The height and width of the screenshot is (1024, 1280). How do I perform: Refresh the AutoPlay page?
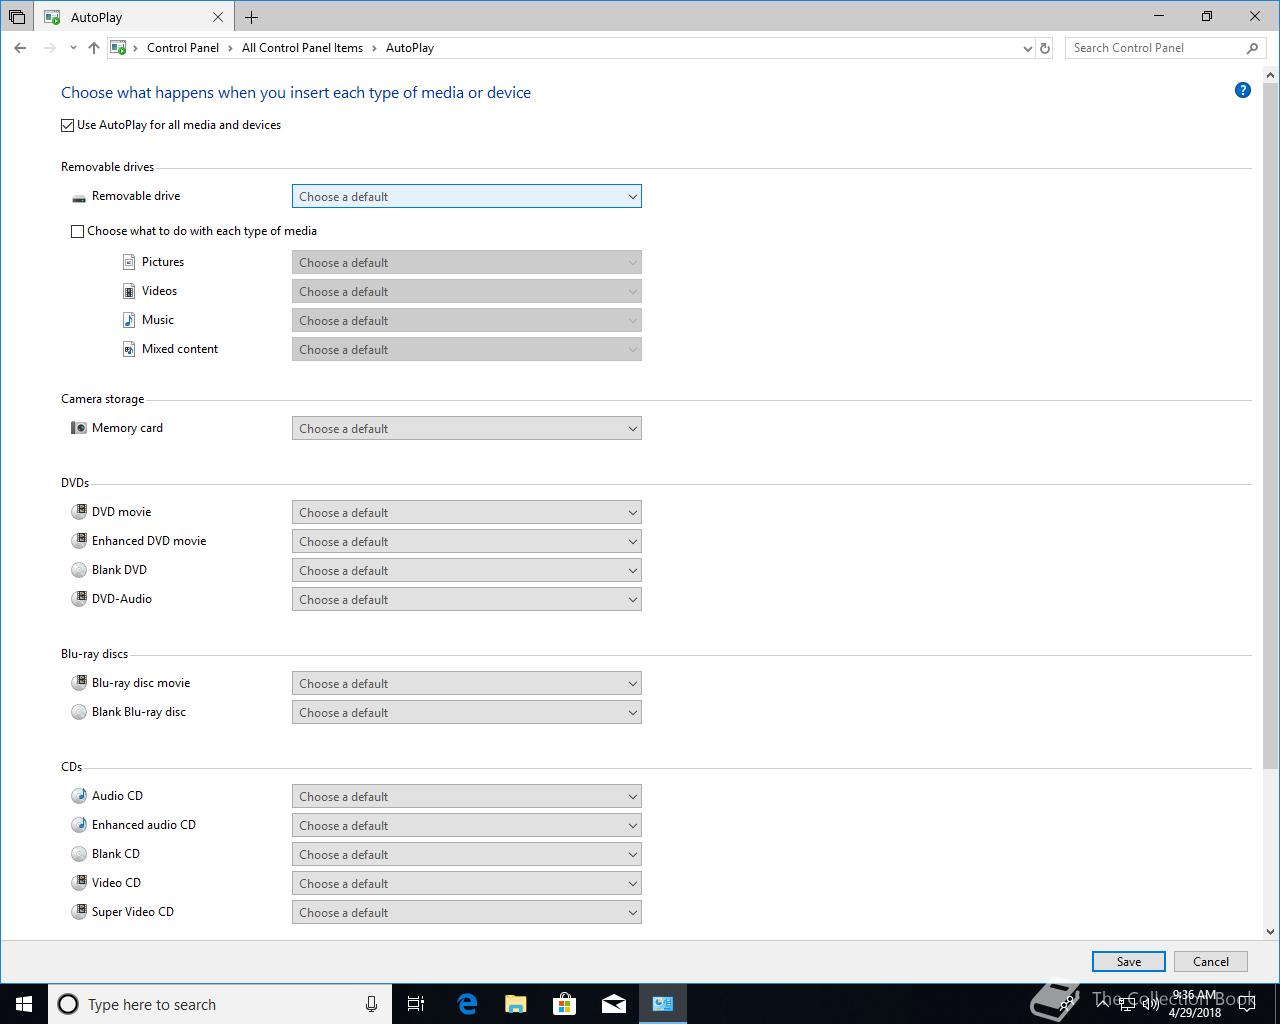tap(1045, 48)
